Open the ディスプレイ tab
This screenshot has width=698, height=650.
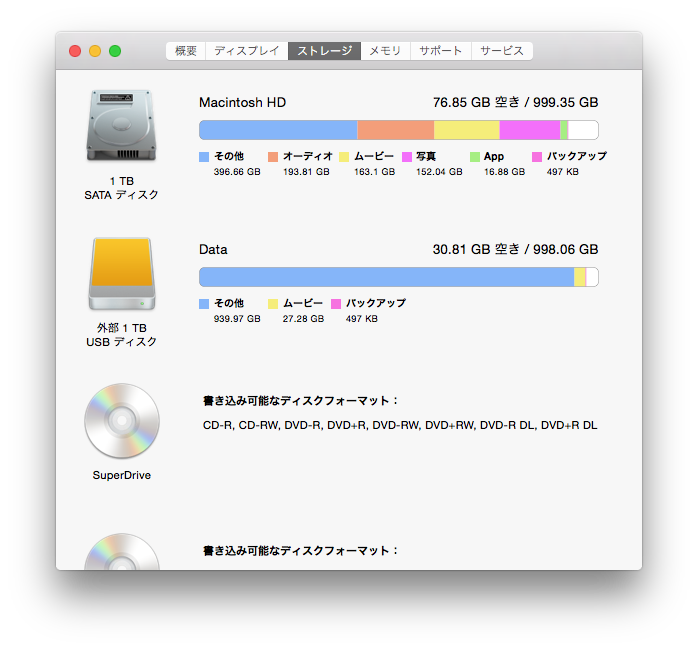click(247, 51)
